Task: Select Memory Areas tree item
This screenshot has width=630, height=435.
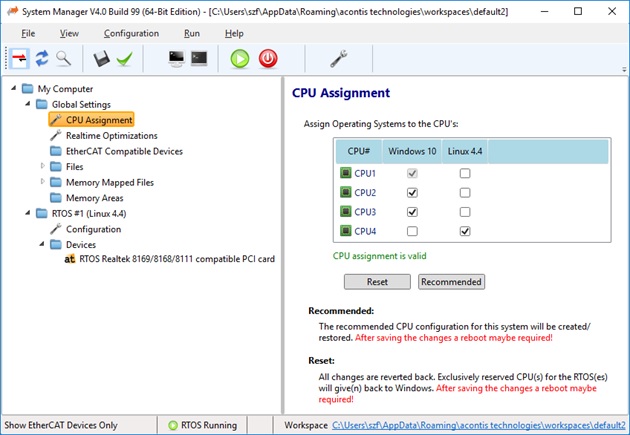Action: (94, 198)
